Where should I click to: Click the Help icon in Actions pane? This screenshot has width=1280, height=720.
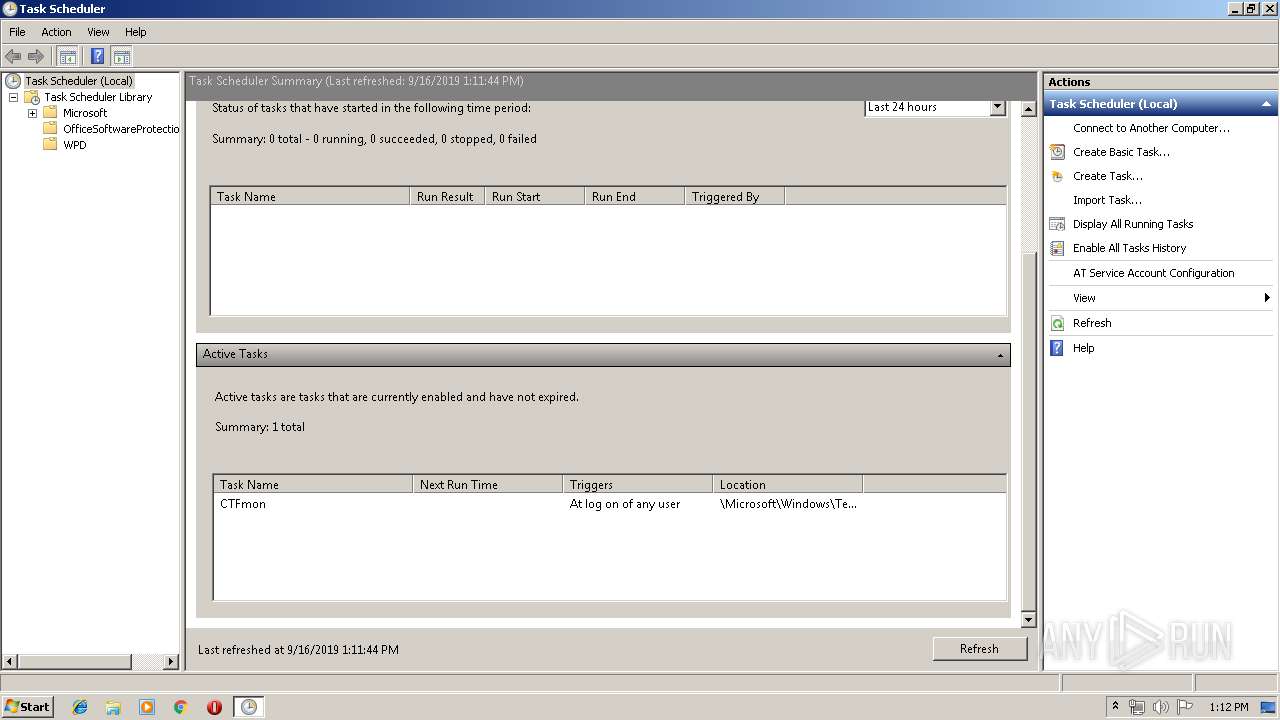(x=1057, y=348)
